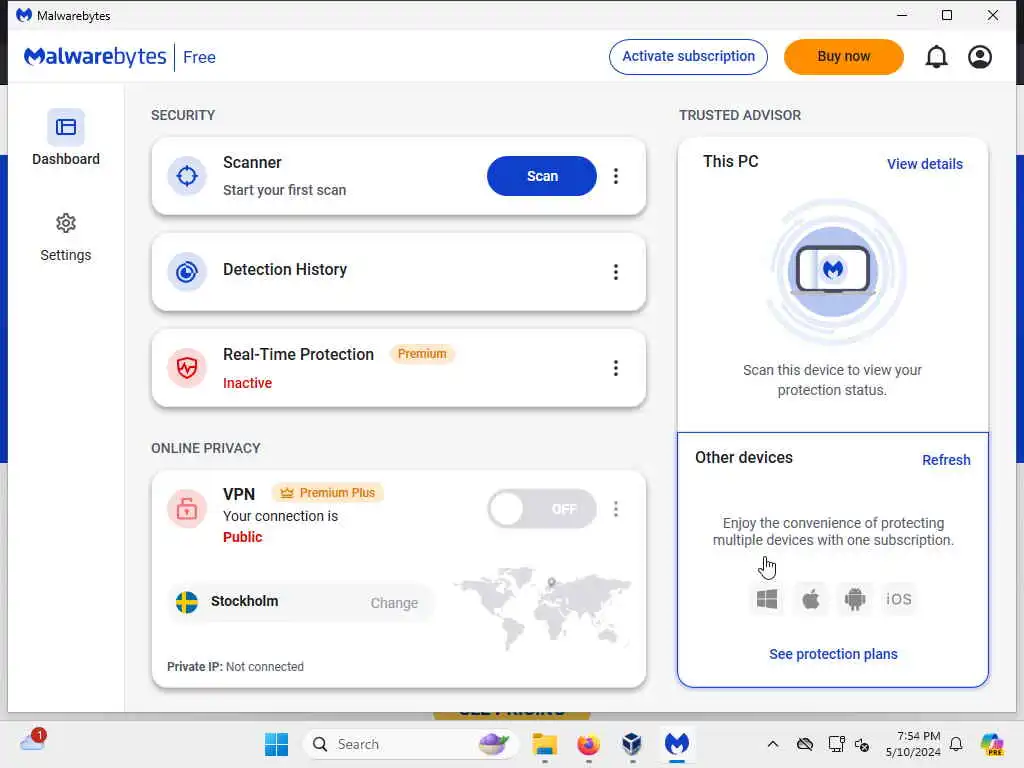Toggle the VPN OFF switch
This screenshot has width=1024, height=768.
tap(541, 509)
